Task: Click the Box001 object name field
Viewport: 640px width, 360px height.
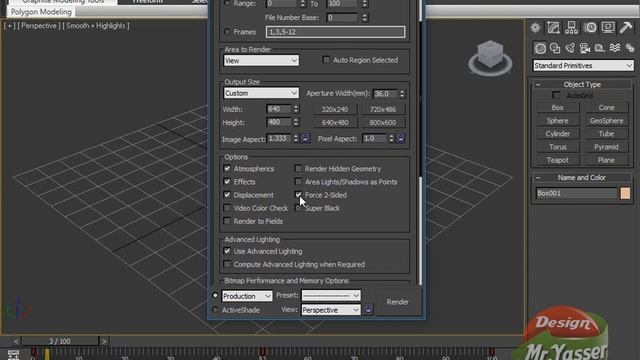Action: (577, 193)
